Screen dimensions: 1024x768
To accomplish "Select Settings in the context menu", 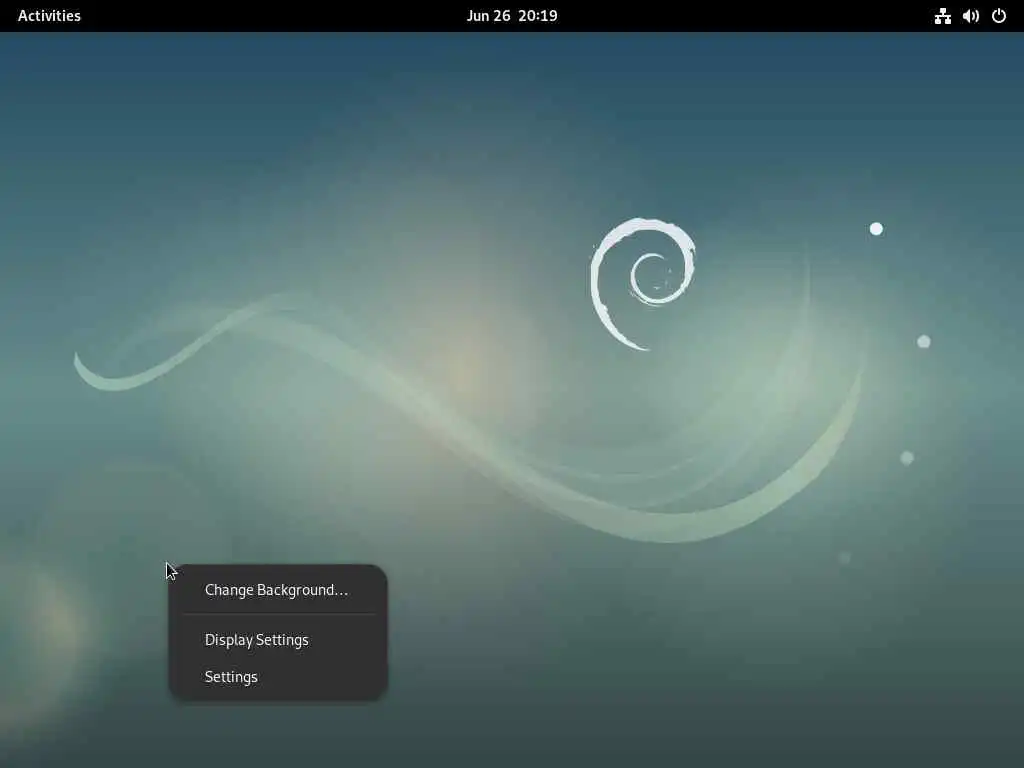I will coord(278,677).
